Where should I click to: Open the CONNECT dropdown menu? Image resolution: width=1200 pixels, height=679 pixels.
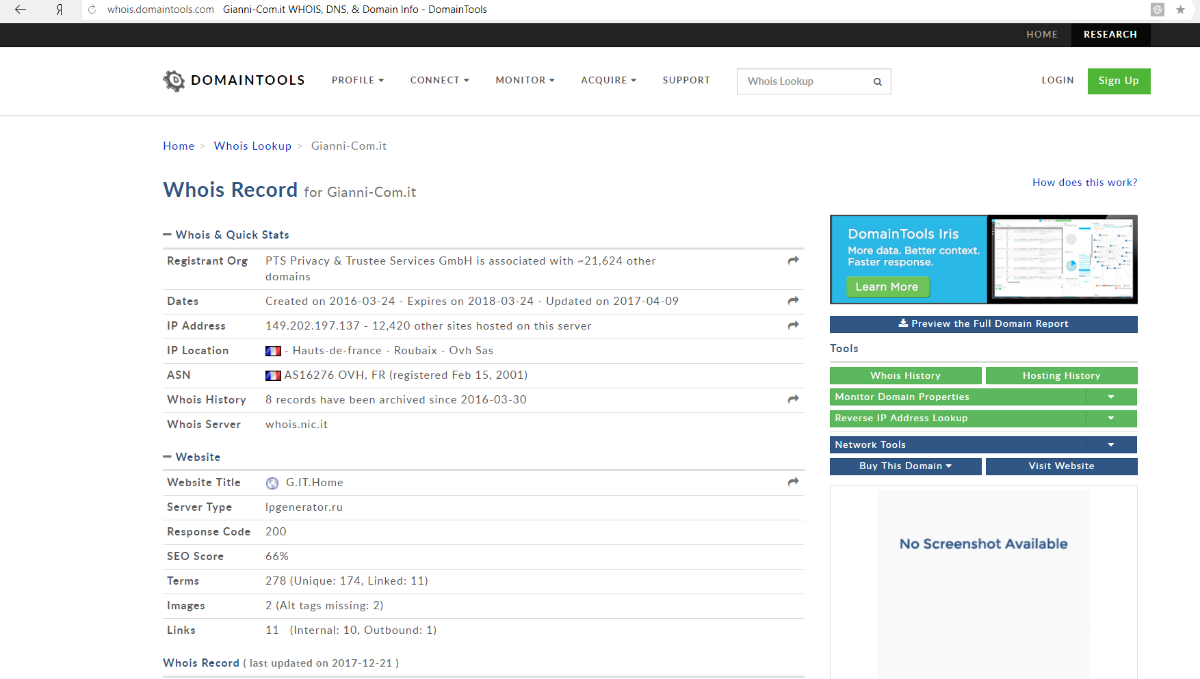pos(439,80)
